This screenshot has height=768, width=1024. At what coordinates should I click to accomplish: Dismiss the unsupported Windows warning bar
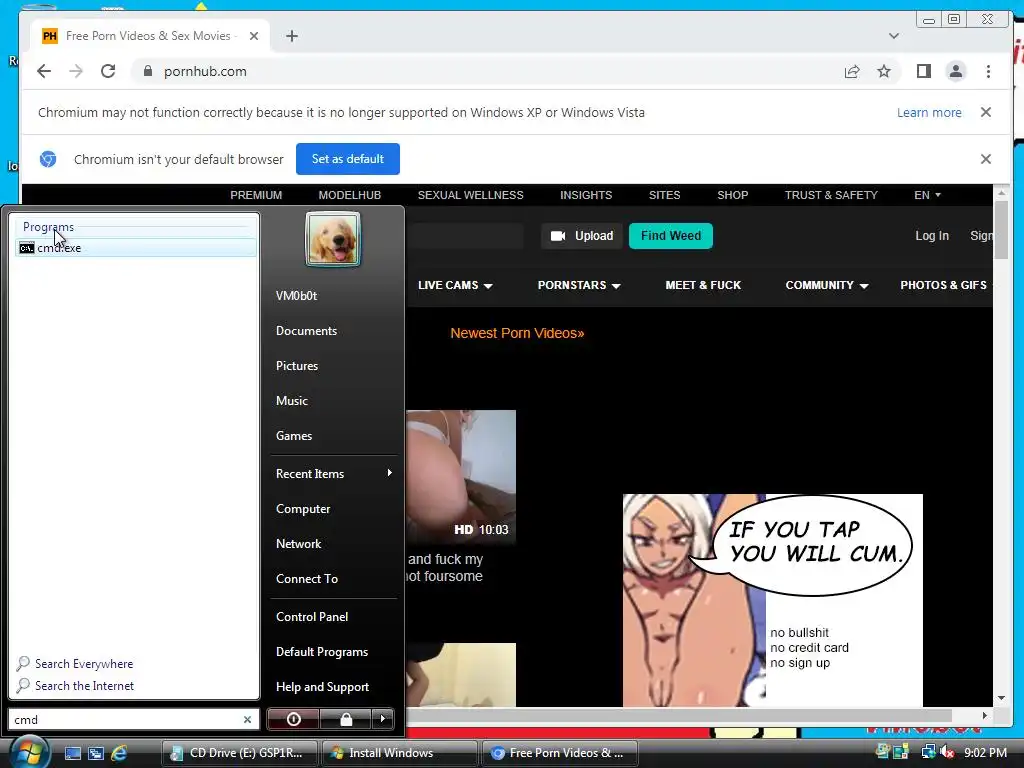[986, 112]
